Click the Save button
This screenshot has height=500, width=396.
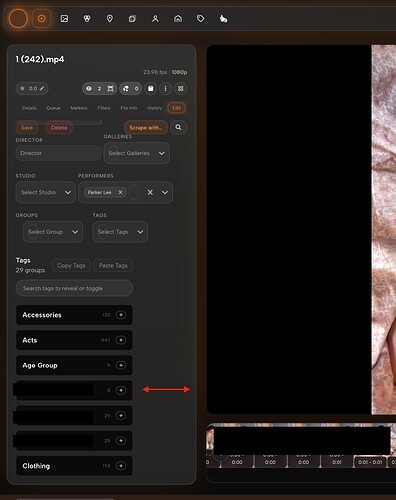[27, 127]
